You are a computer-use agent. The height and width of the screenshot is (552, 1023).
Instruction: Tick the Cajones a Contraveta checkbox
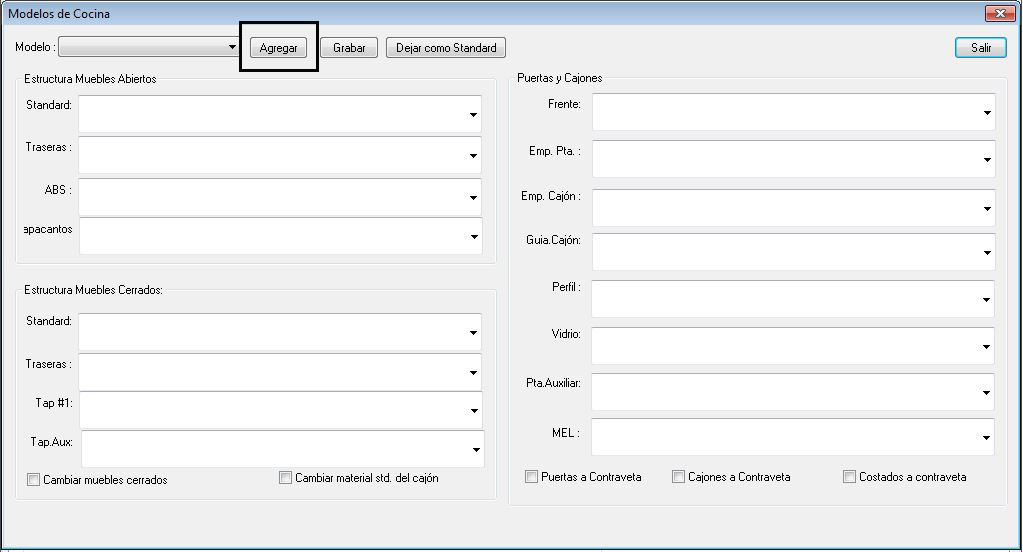tap(679, 477)
